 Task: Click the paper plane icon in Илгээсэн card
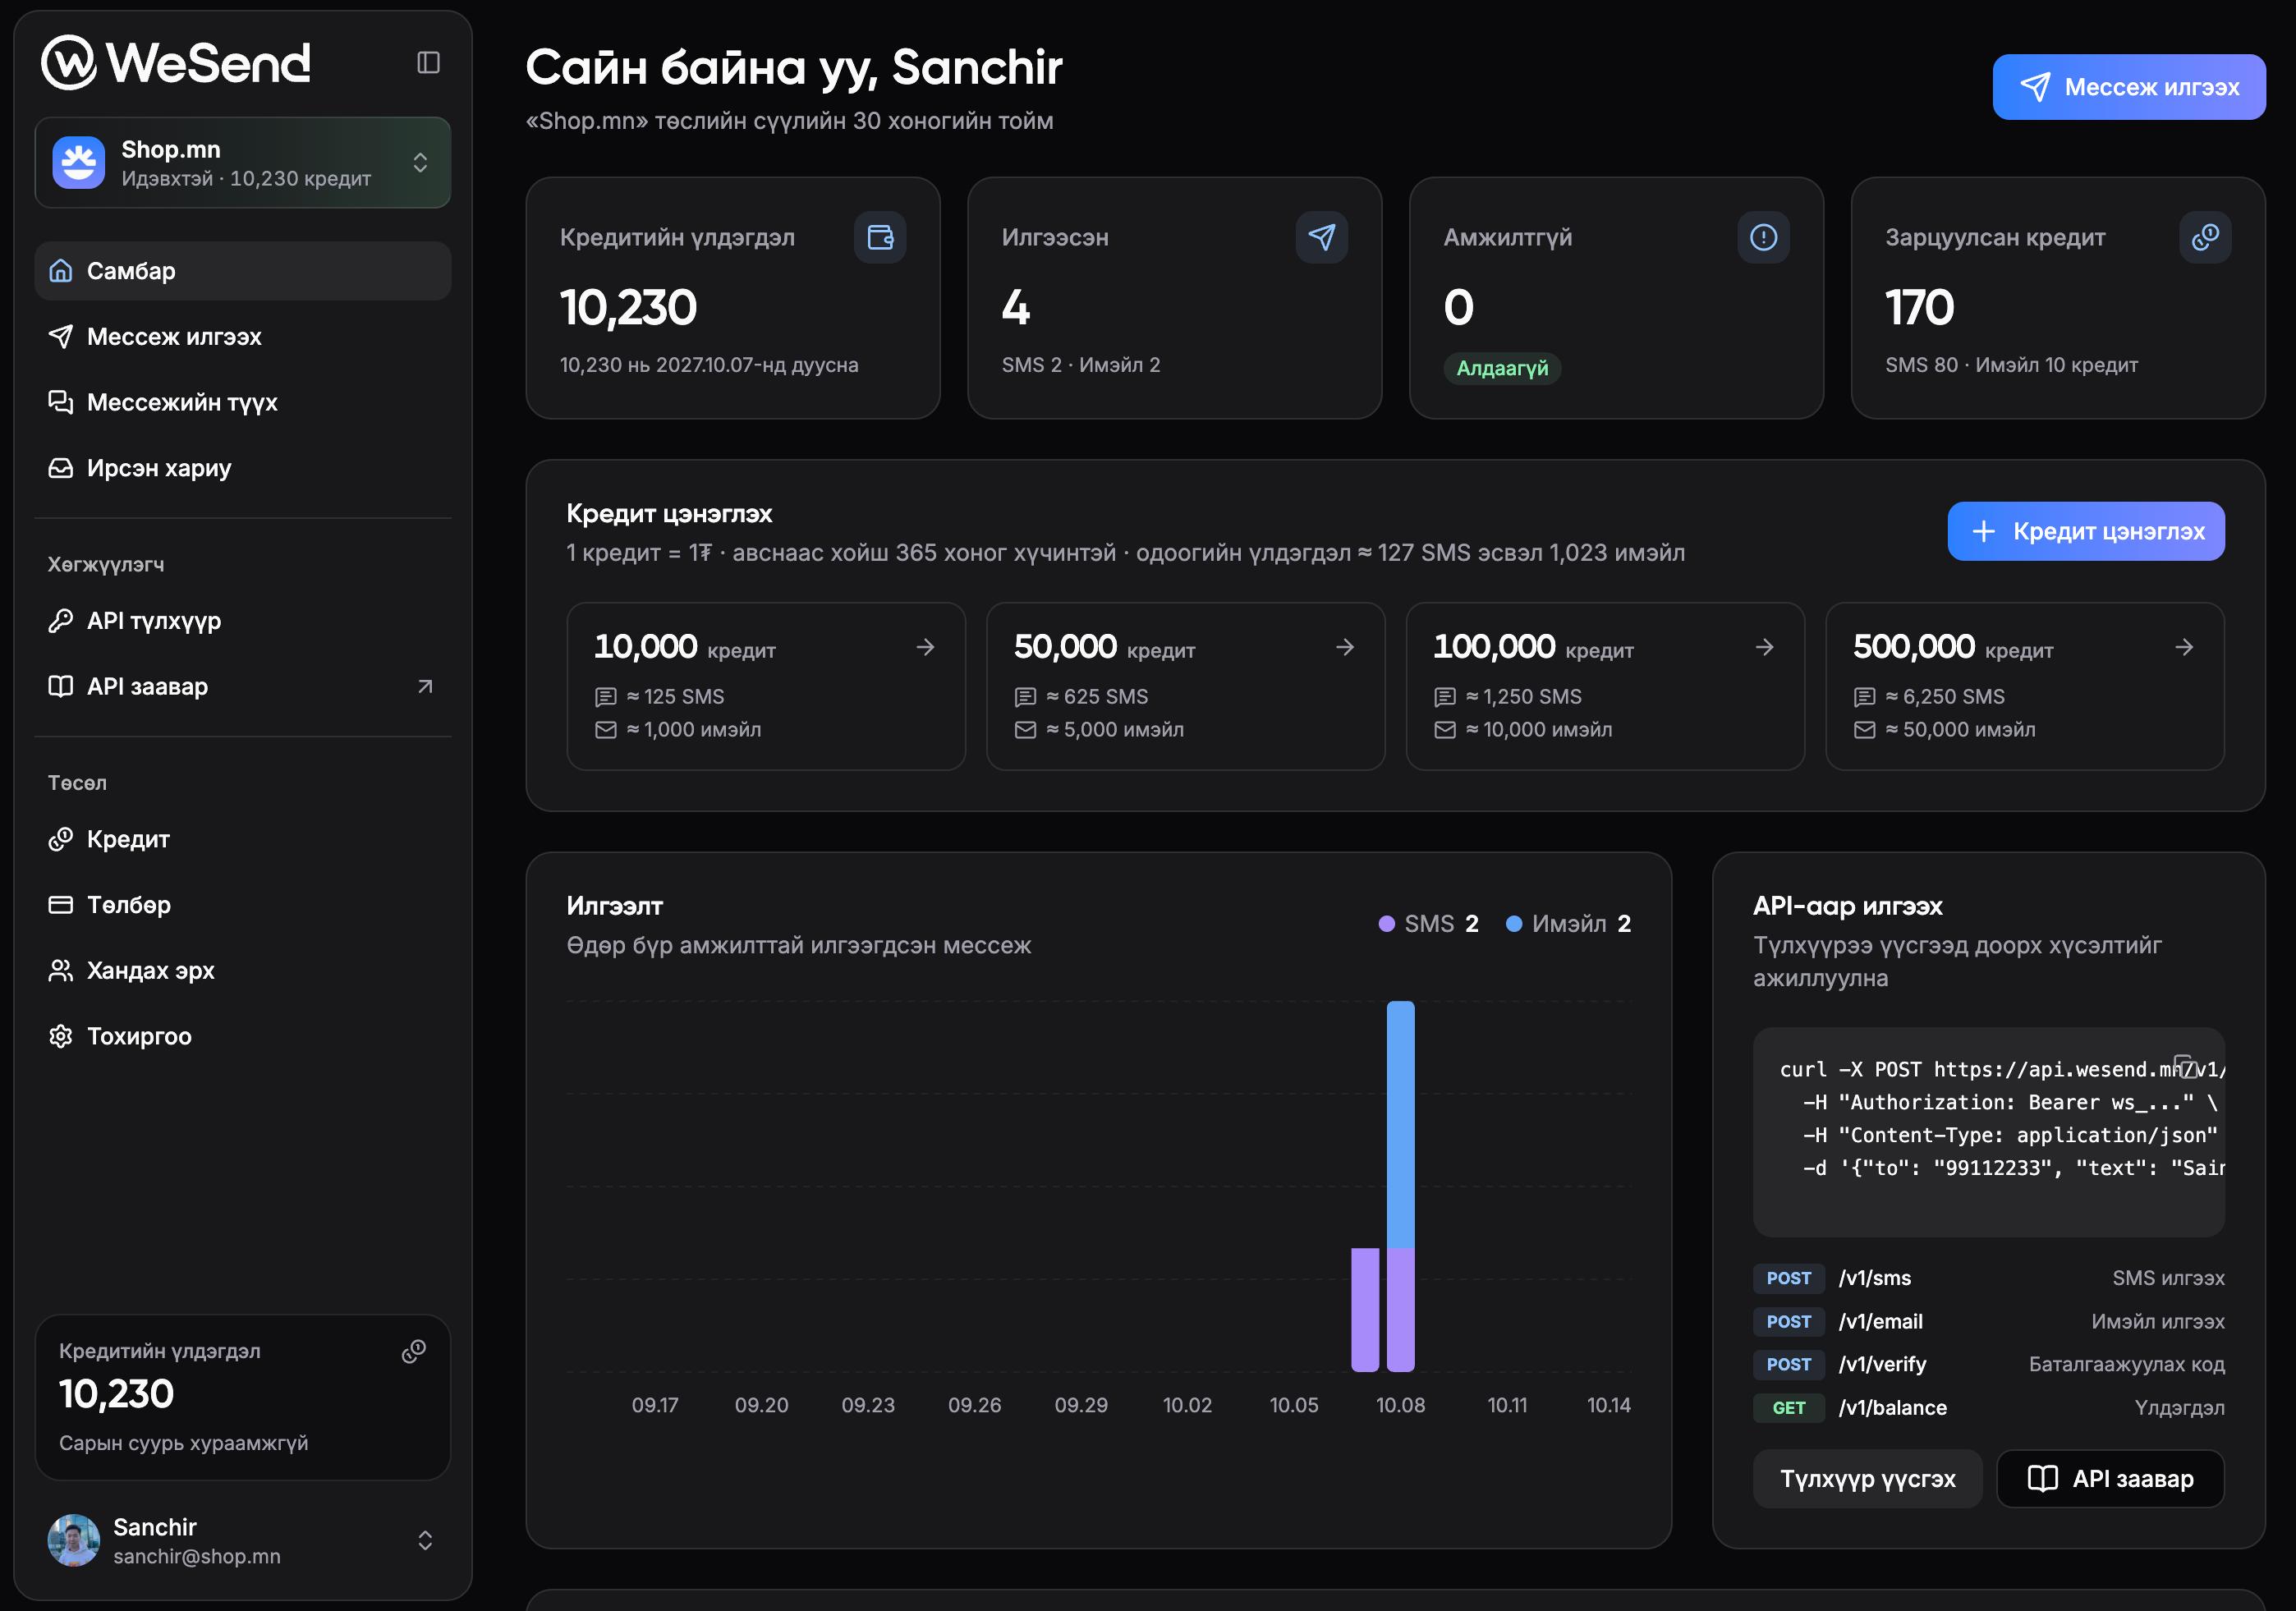(x=1321, y=237)
